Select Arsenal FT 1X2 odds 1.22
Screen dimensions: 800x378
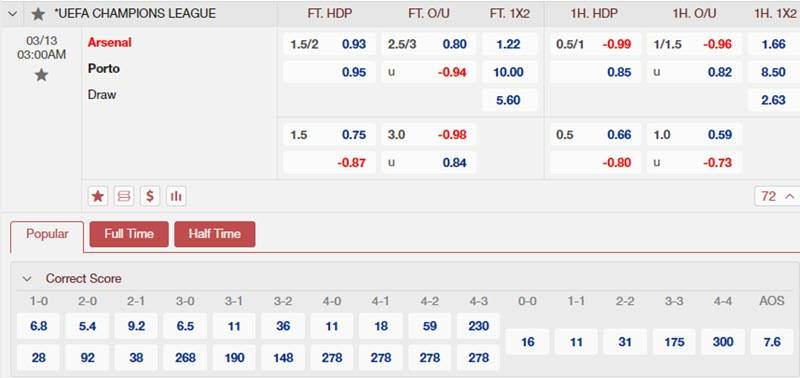(510, 44)
